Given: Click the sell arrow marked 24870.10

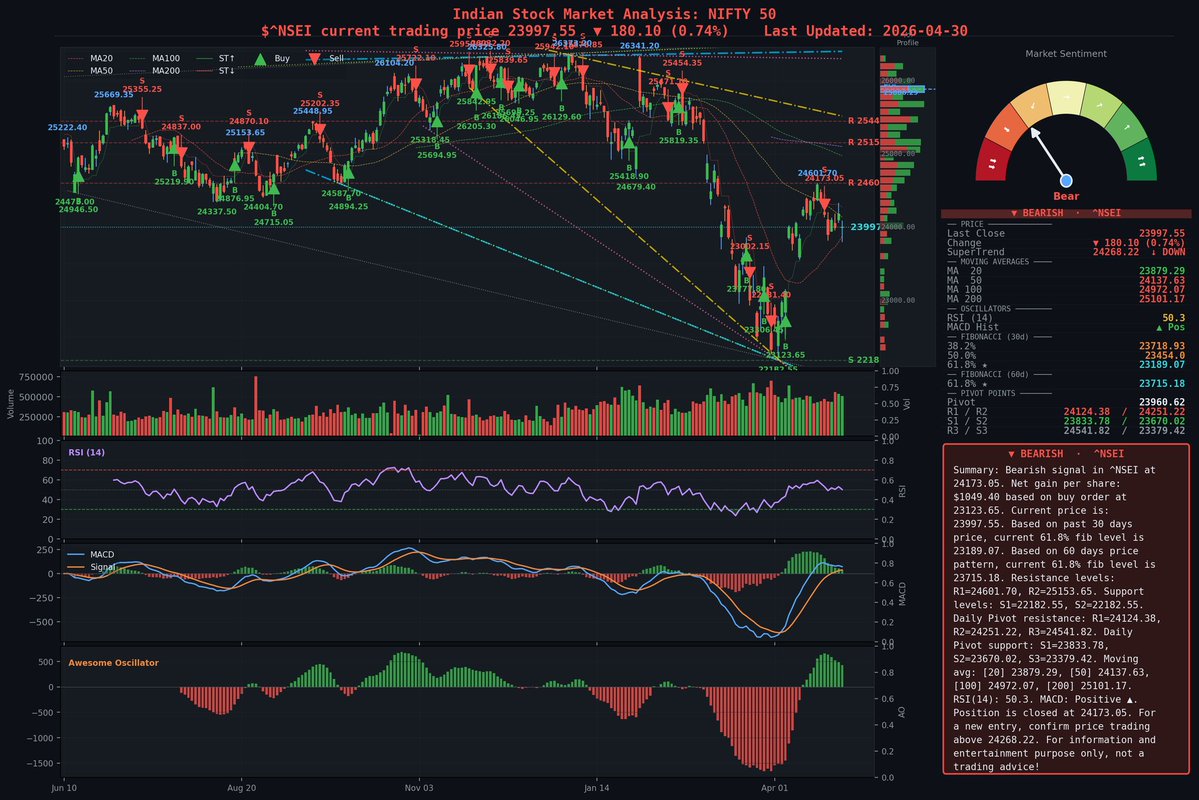Looking at the screenshot, I should pyautogui.click(x=249, y=147).
